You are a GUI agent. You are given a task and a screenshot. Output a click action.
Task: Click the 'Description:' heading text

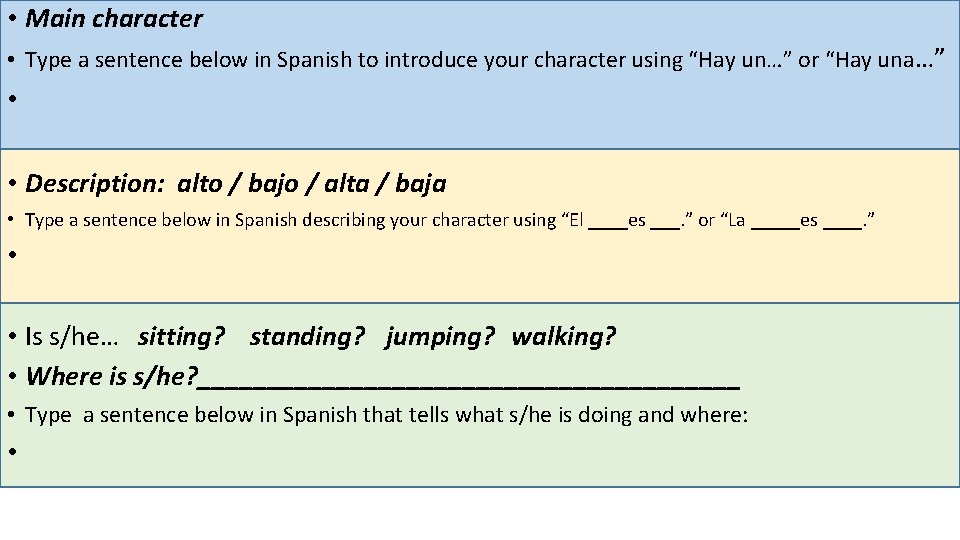(x=95, y=184)
